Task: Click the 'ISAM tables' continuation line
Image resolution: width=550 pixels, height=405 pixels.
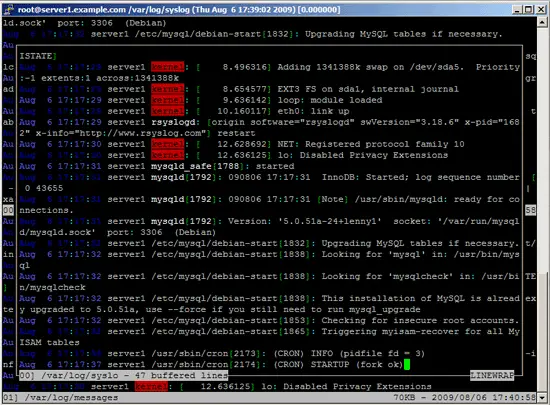Action: click(x=49, y=343)
